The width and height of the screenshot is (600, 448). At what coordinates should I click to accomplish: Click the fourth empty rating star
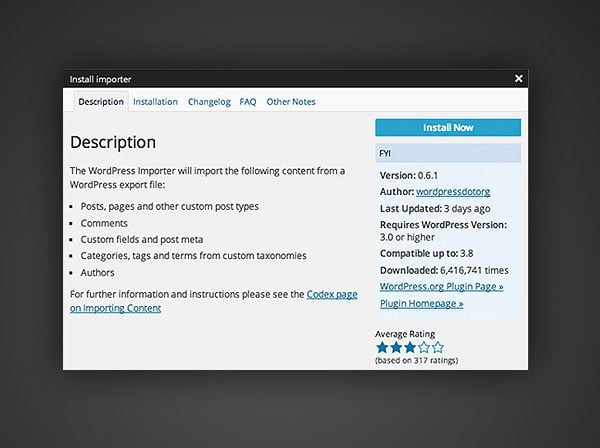tap(424, 347)
